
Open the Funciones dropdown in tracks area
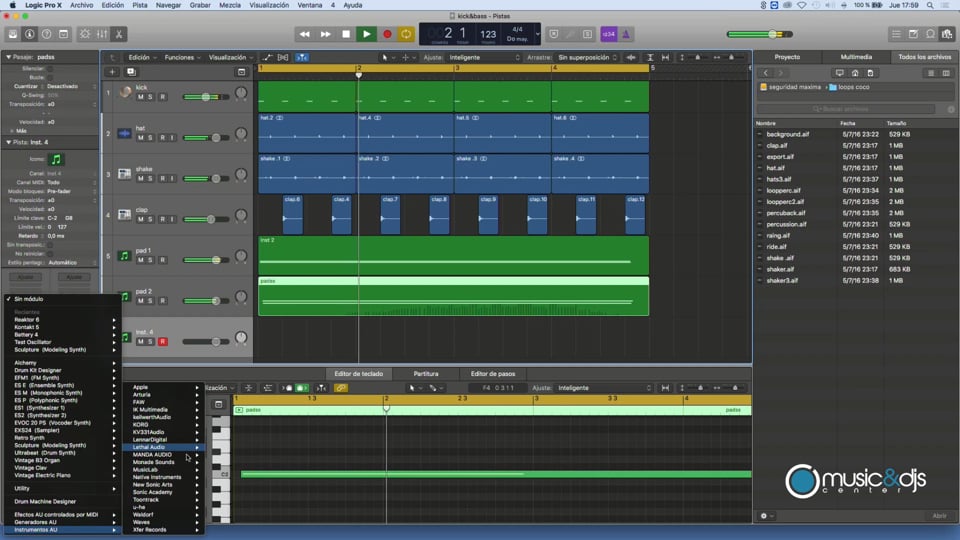click(182, 58)
